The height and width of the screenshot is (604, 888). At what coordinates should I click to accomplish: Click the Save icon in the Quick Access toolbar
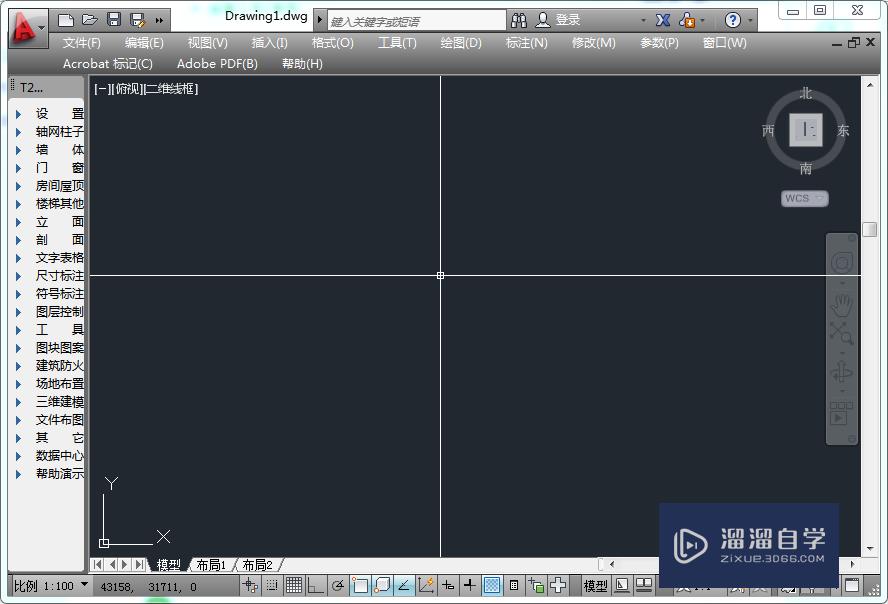point(113,18)
